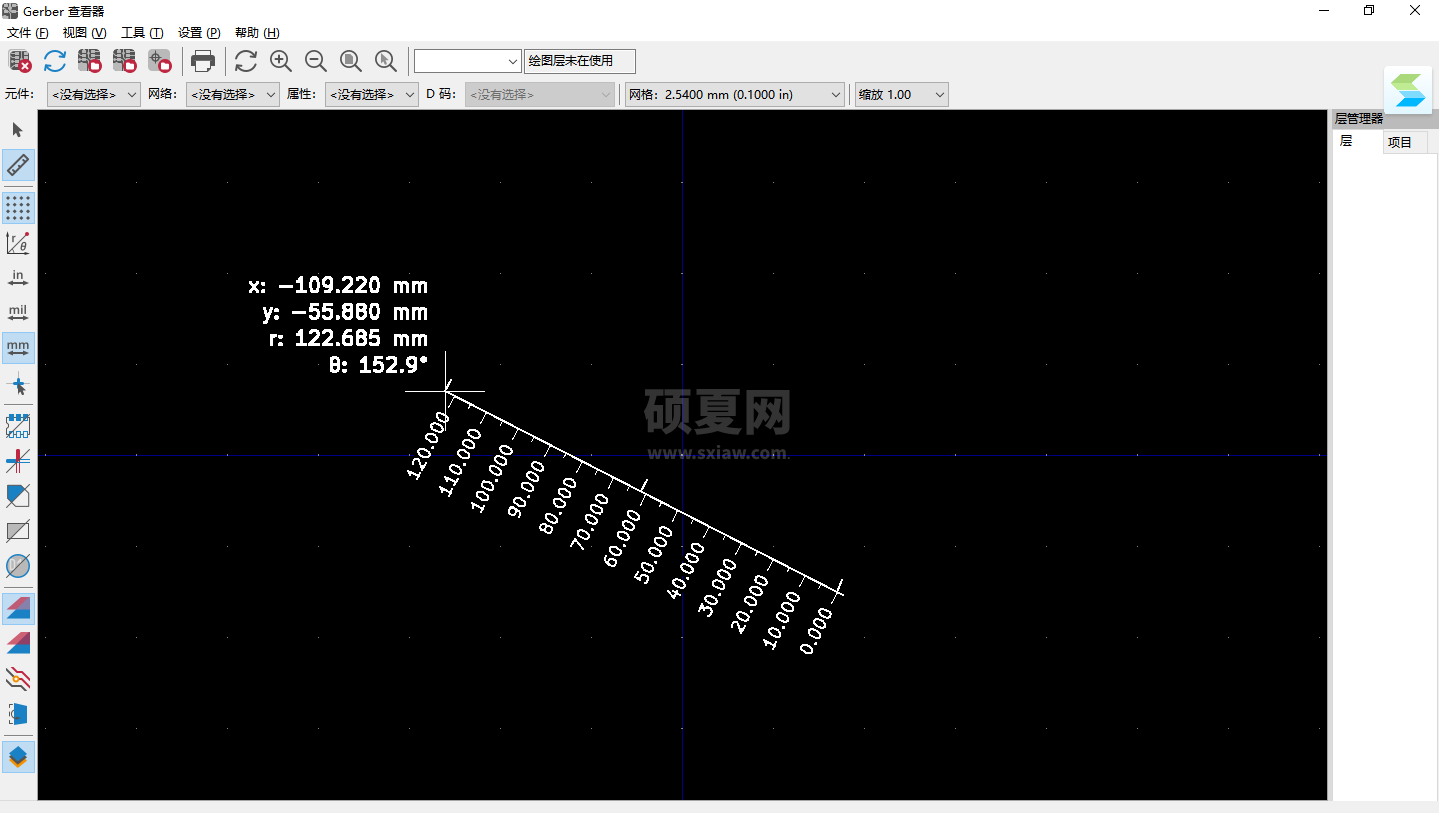This screenshot has width=1439, height=813.
Task: Click the print icon
Action: 203,61
